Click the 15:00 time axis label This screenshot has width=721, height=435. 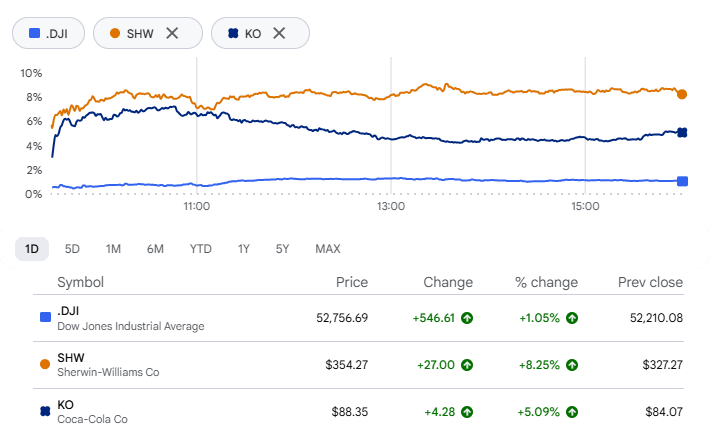pyautogui.click(x=585, y=206)
